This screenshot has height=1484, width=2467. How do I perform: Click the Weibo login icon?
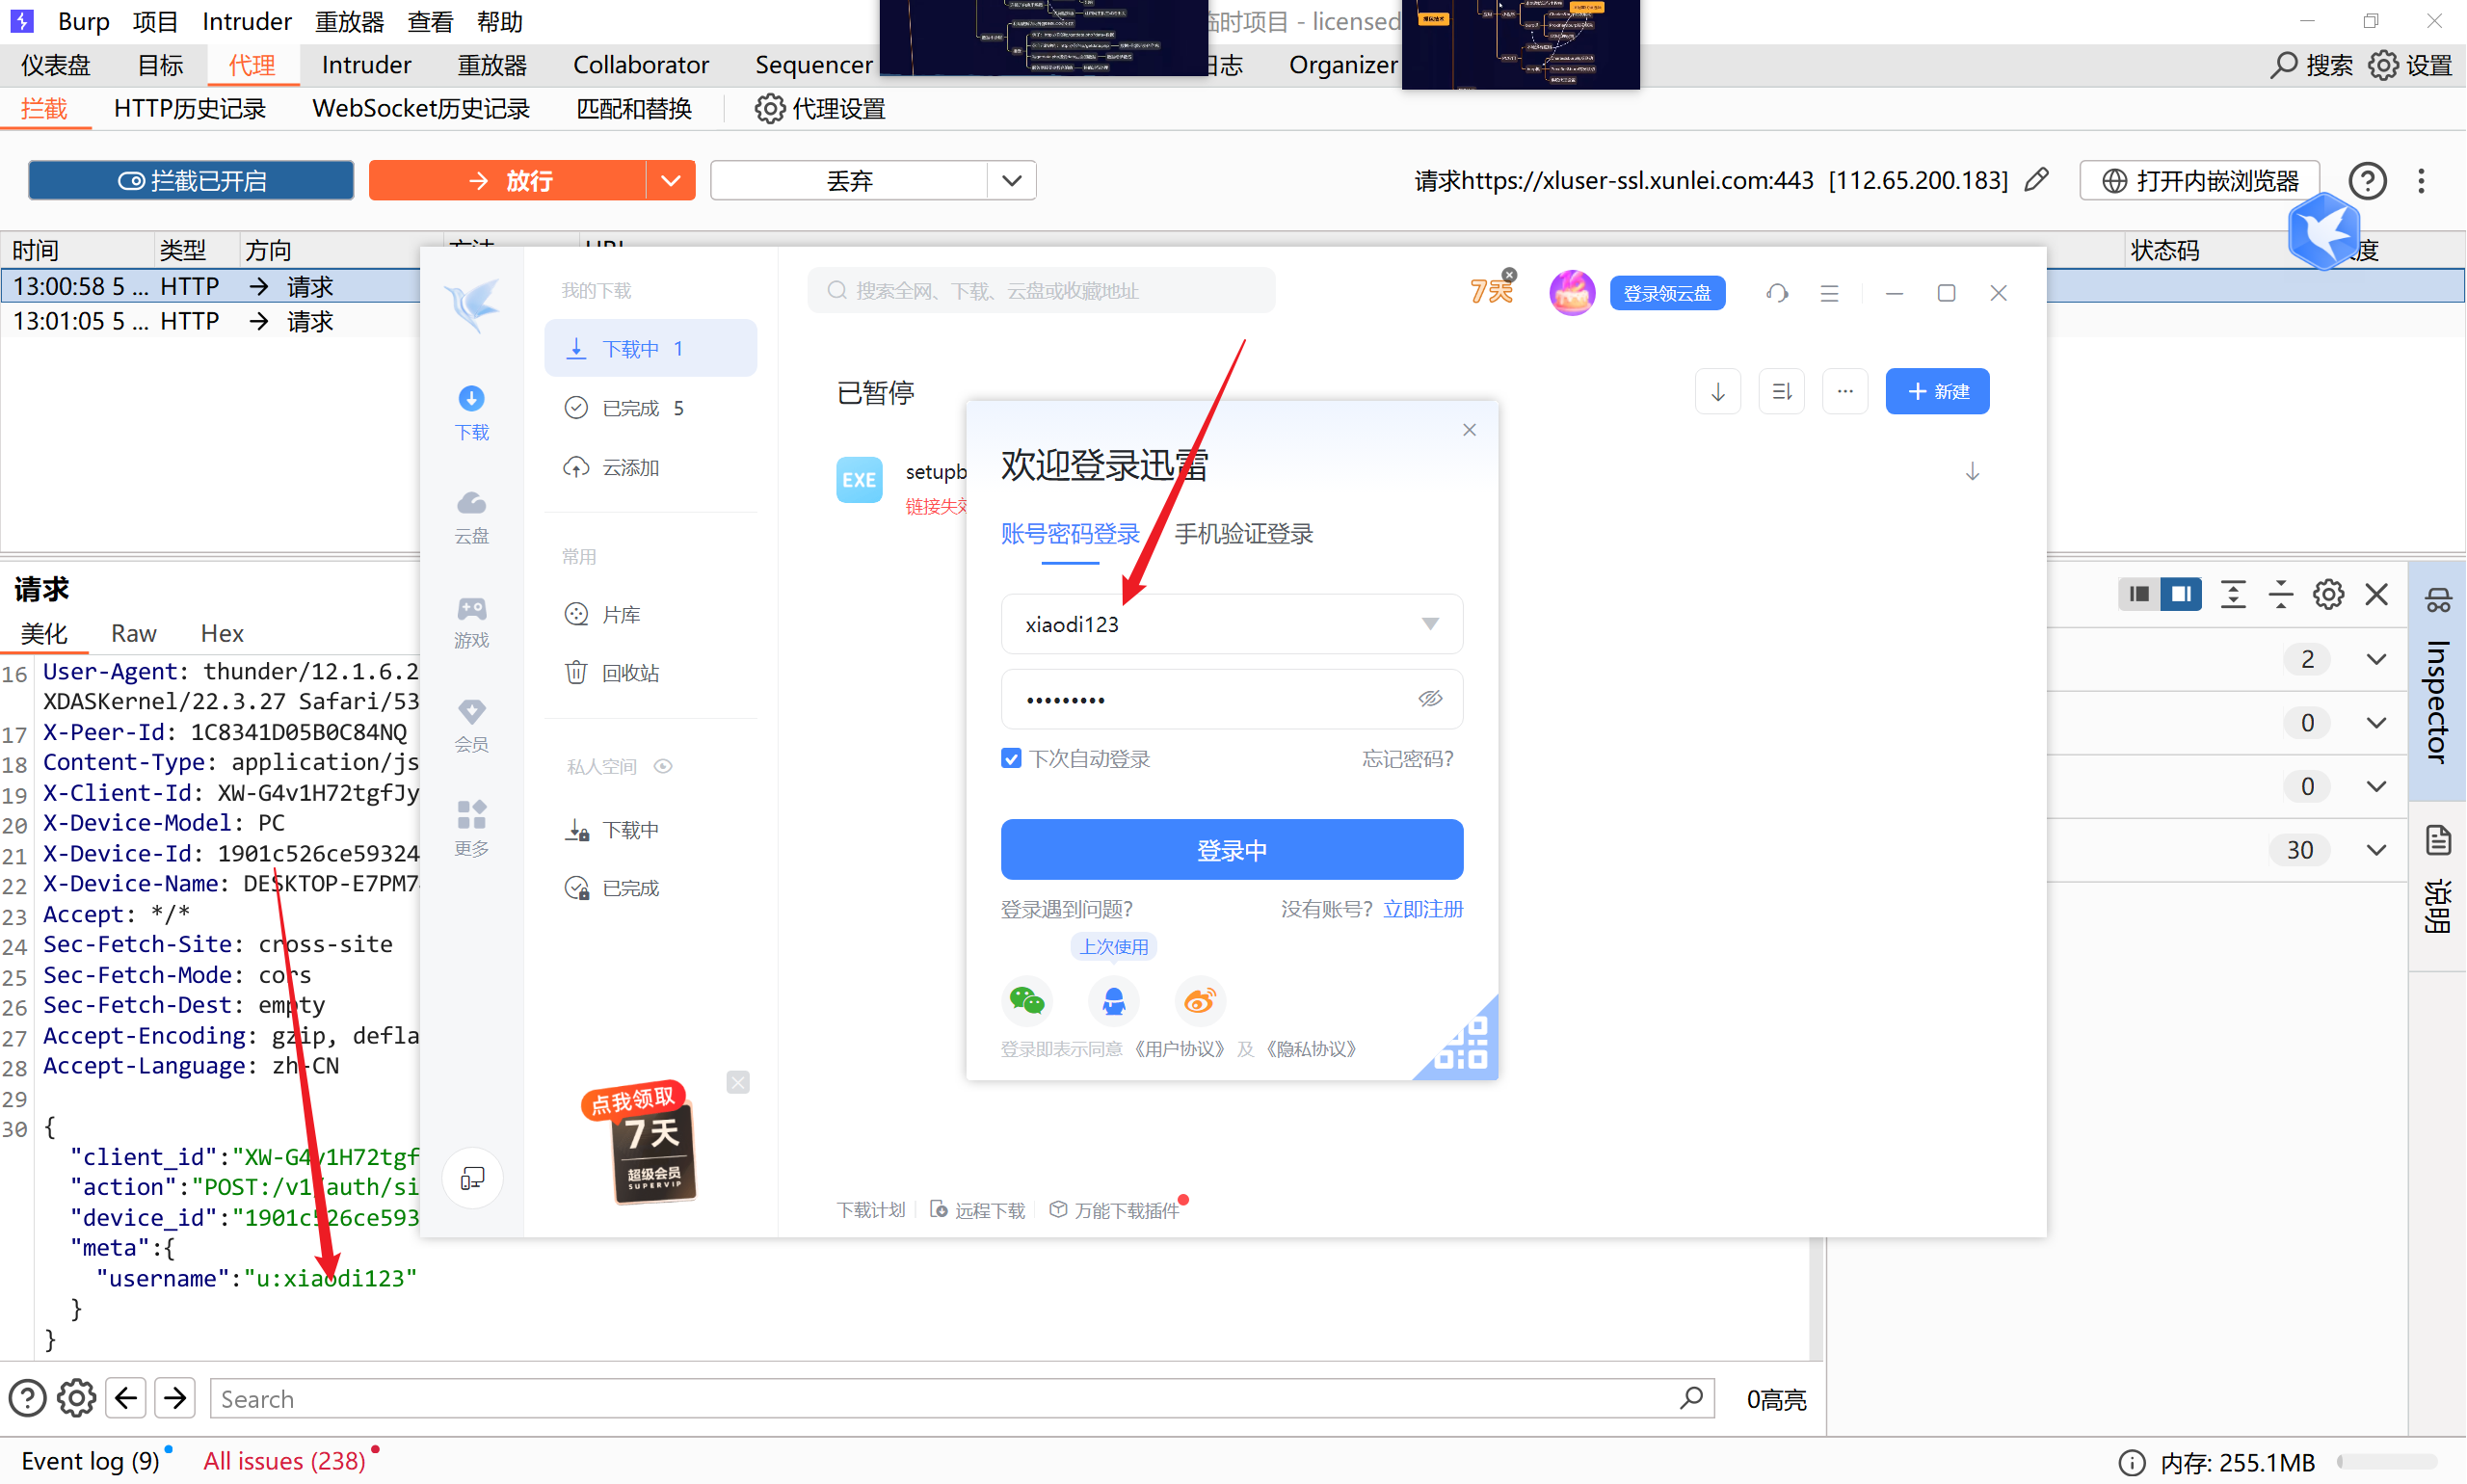[1199, 1001]
